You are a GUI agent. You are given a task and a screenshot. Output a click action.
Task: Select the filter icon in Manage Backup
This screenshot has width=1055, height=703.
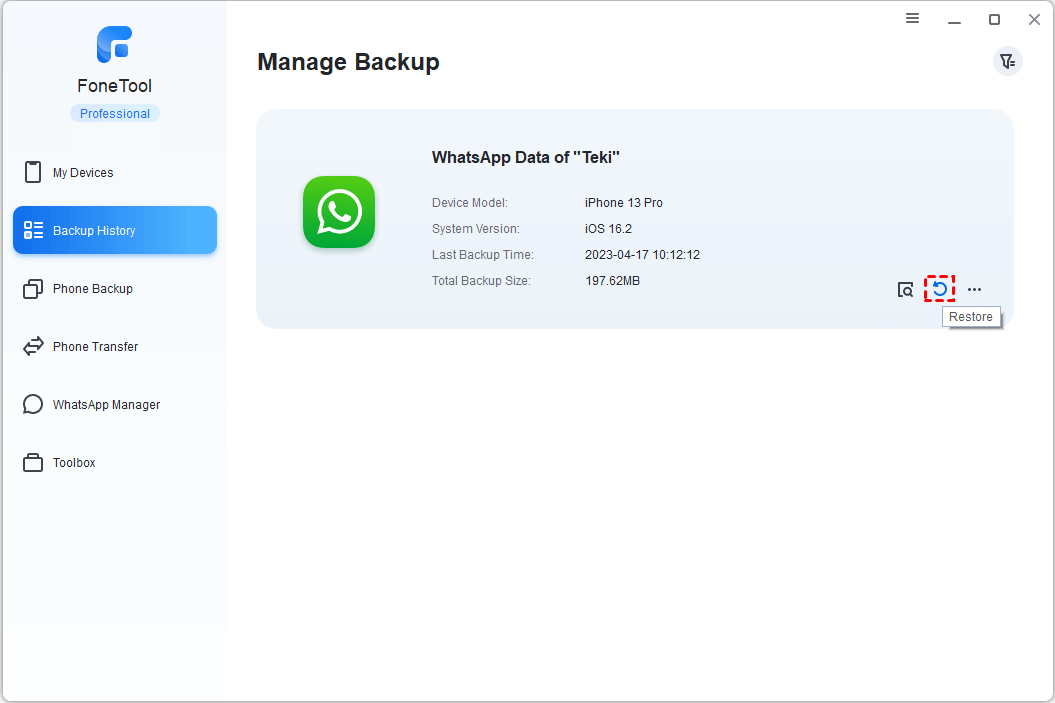pyautogui.click(x=1007, y=61)
